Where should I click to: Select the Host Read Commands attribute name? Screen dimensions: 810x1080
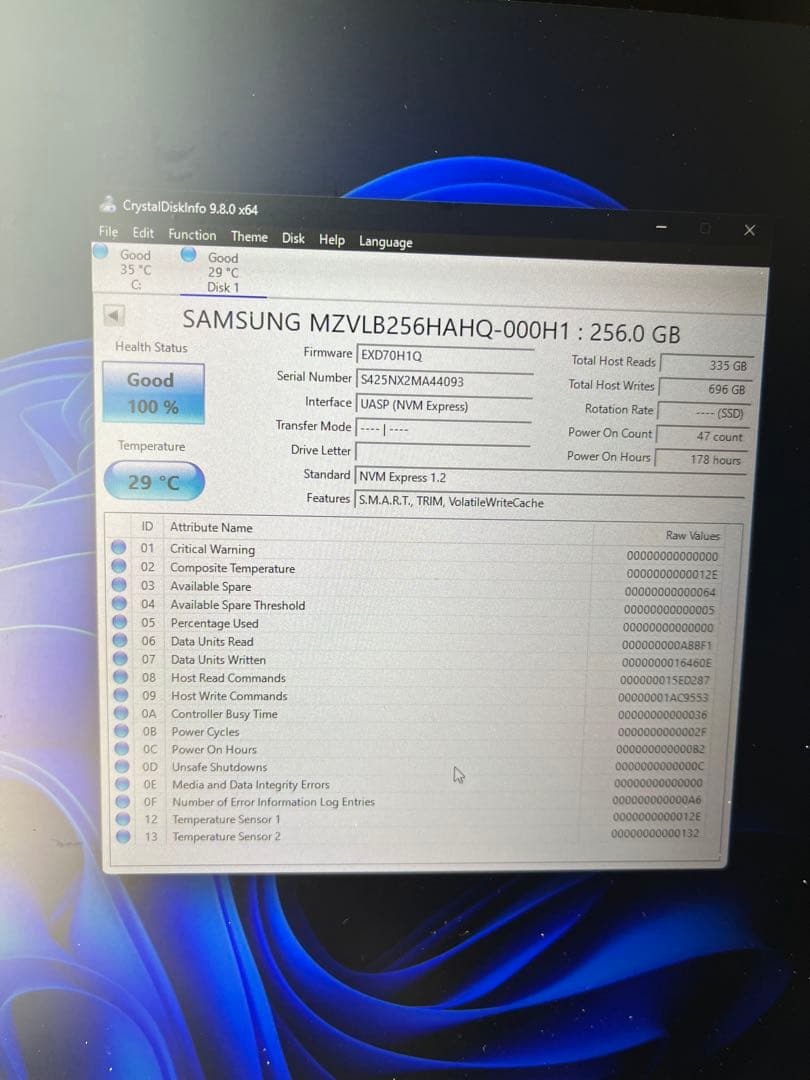click(228, 678)
